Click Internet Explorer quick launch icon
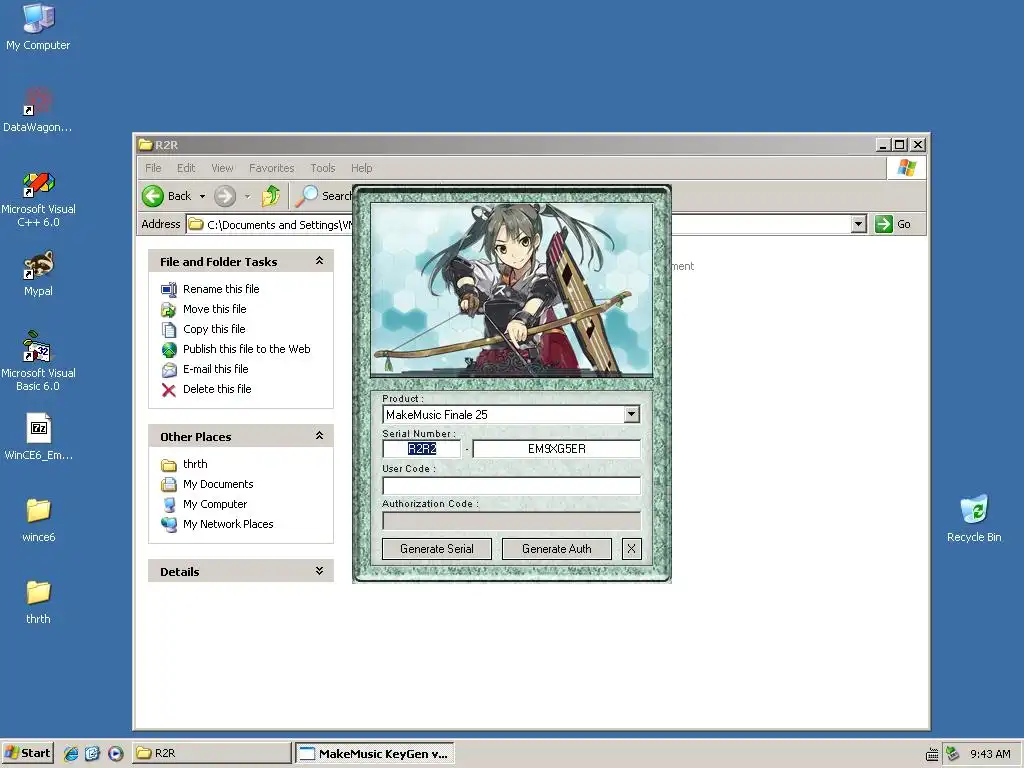The image size is (1024, 768). [x=71, y=754]
